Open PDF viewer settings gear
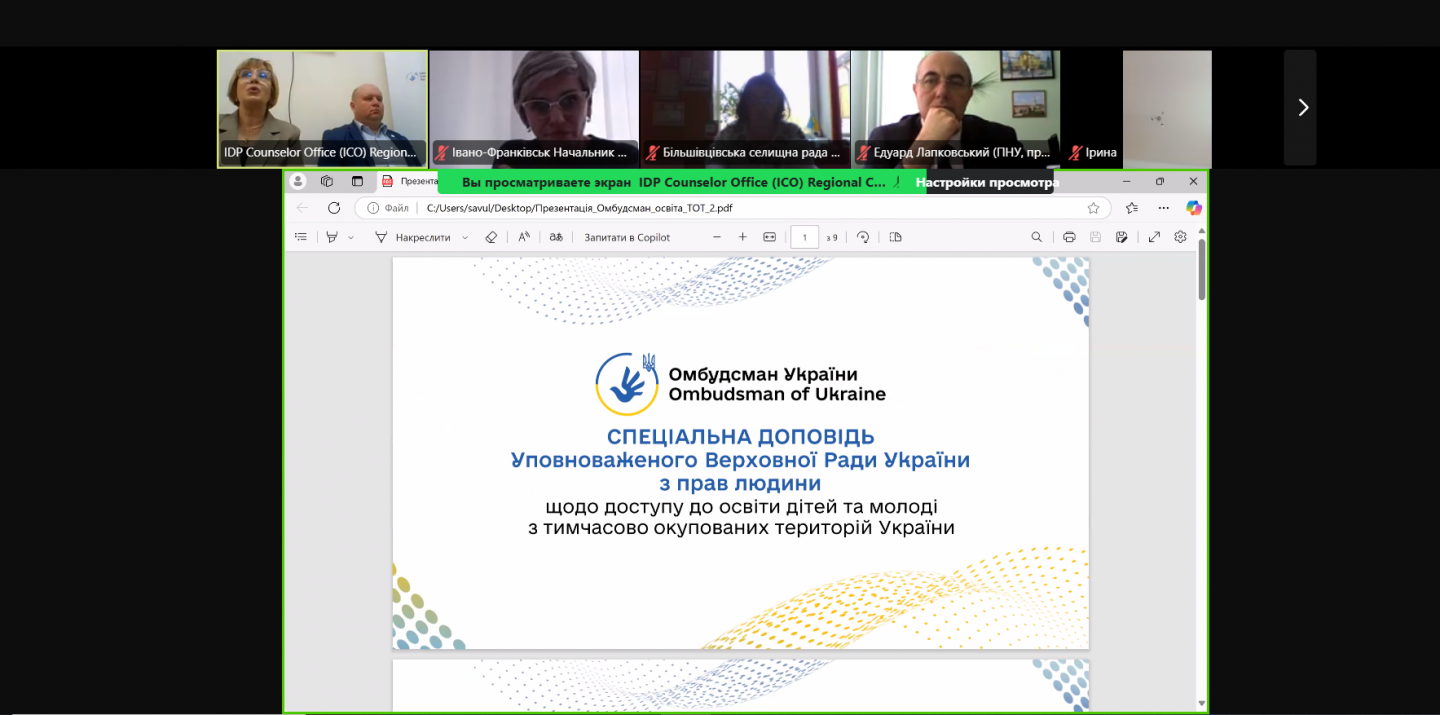The width and height of the screenshot is (1440, 715). 1180,237
